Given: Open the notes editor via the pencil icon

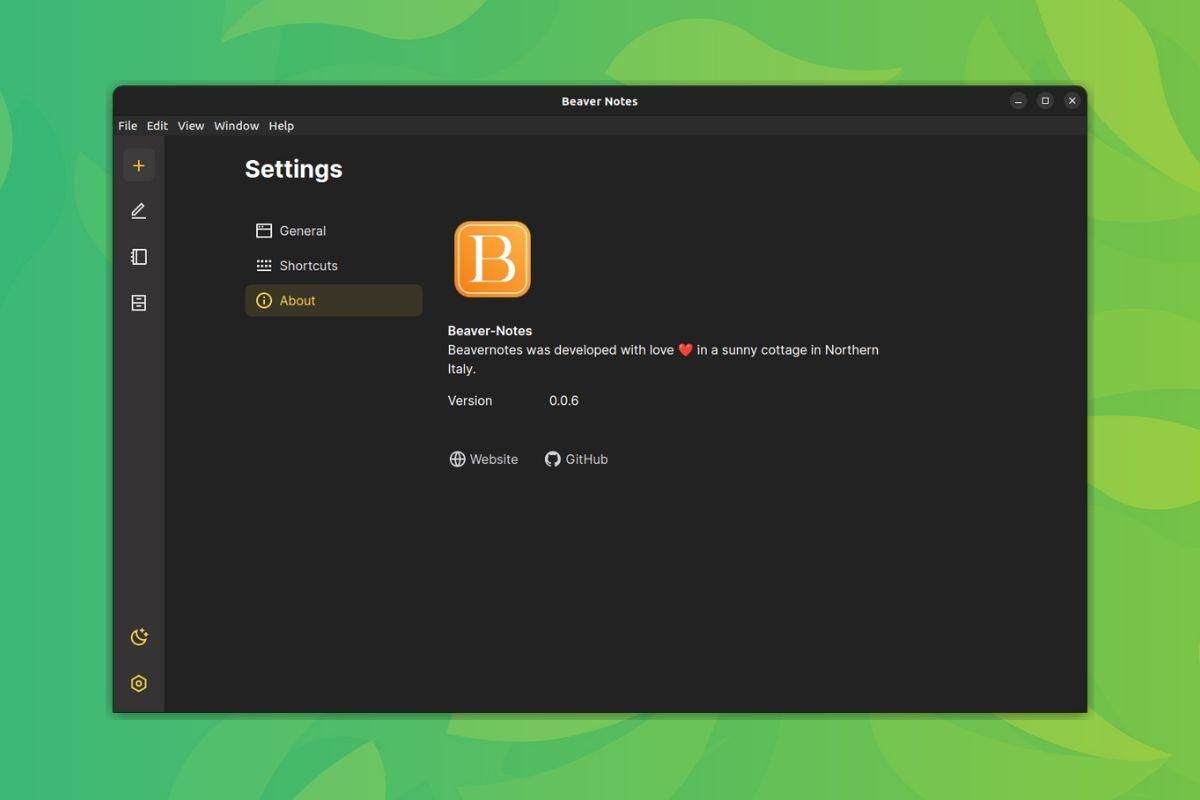Looking at the screenshot, I should 139,211.
